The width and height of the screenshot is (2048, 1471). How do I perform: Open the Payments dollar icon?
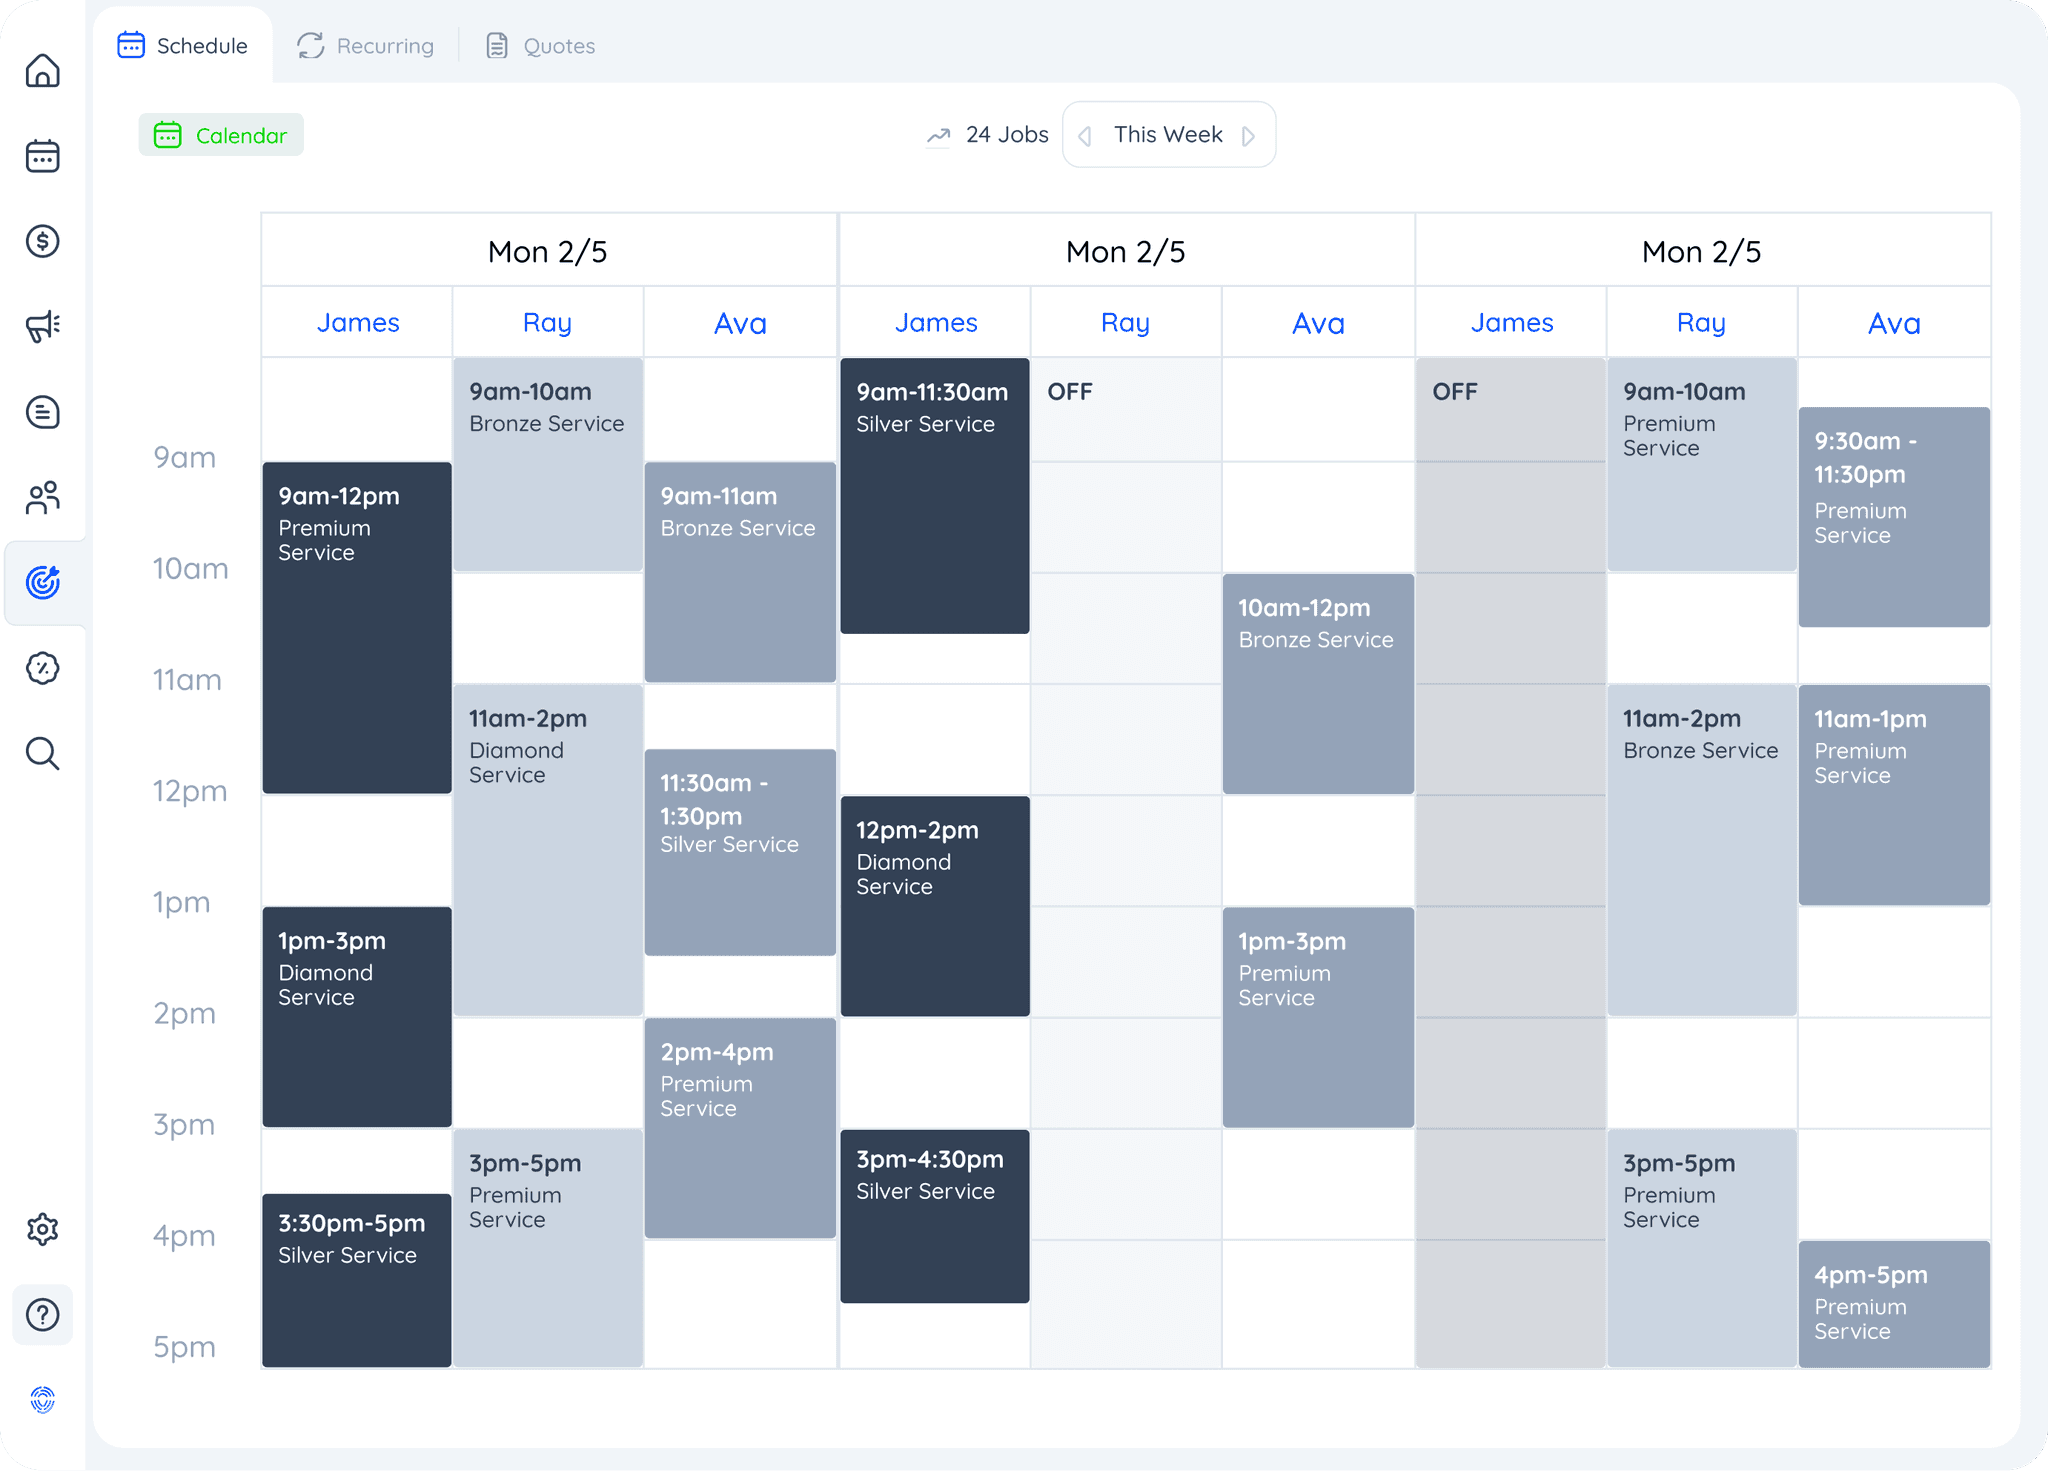[43, 241]
